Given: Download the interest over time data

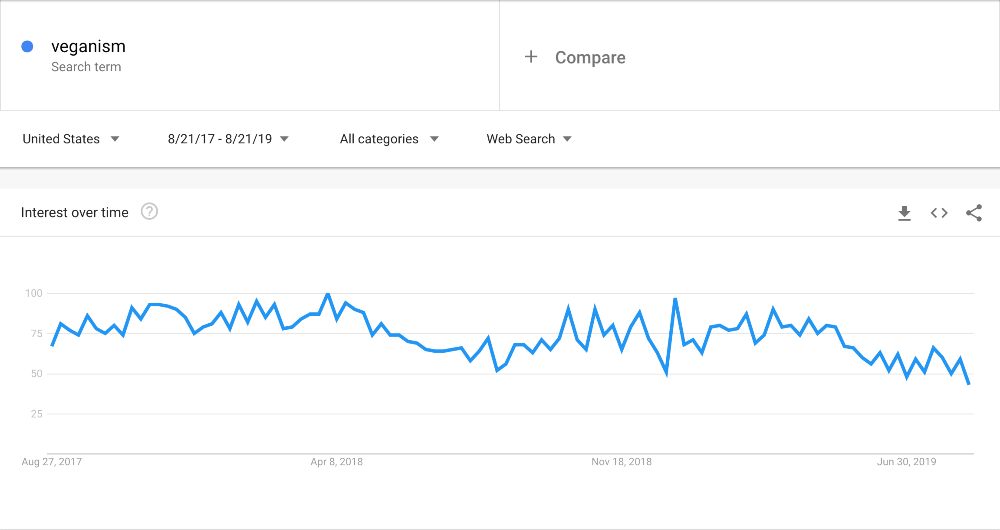Looking at the screenshot, I should click(904, 213).
